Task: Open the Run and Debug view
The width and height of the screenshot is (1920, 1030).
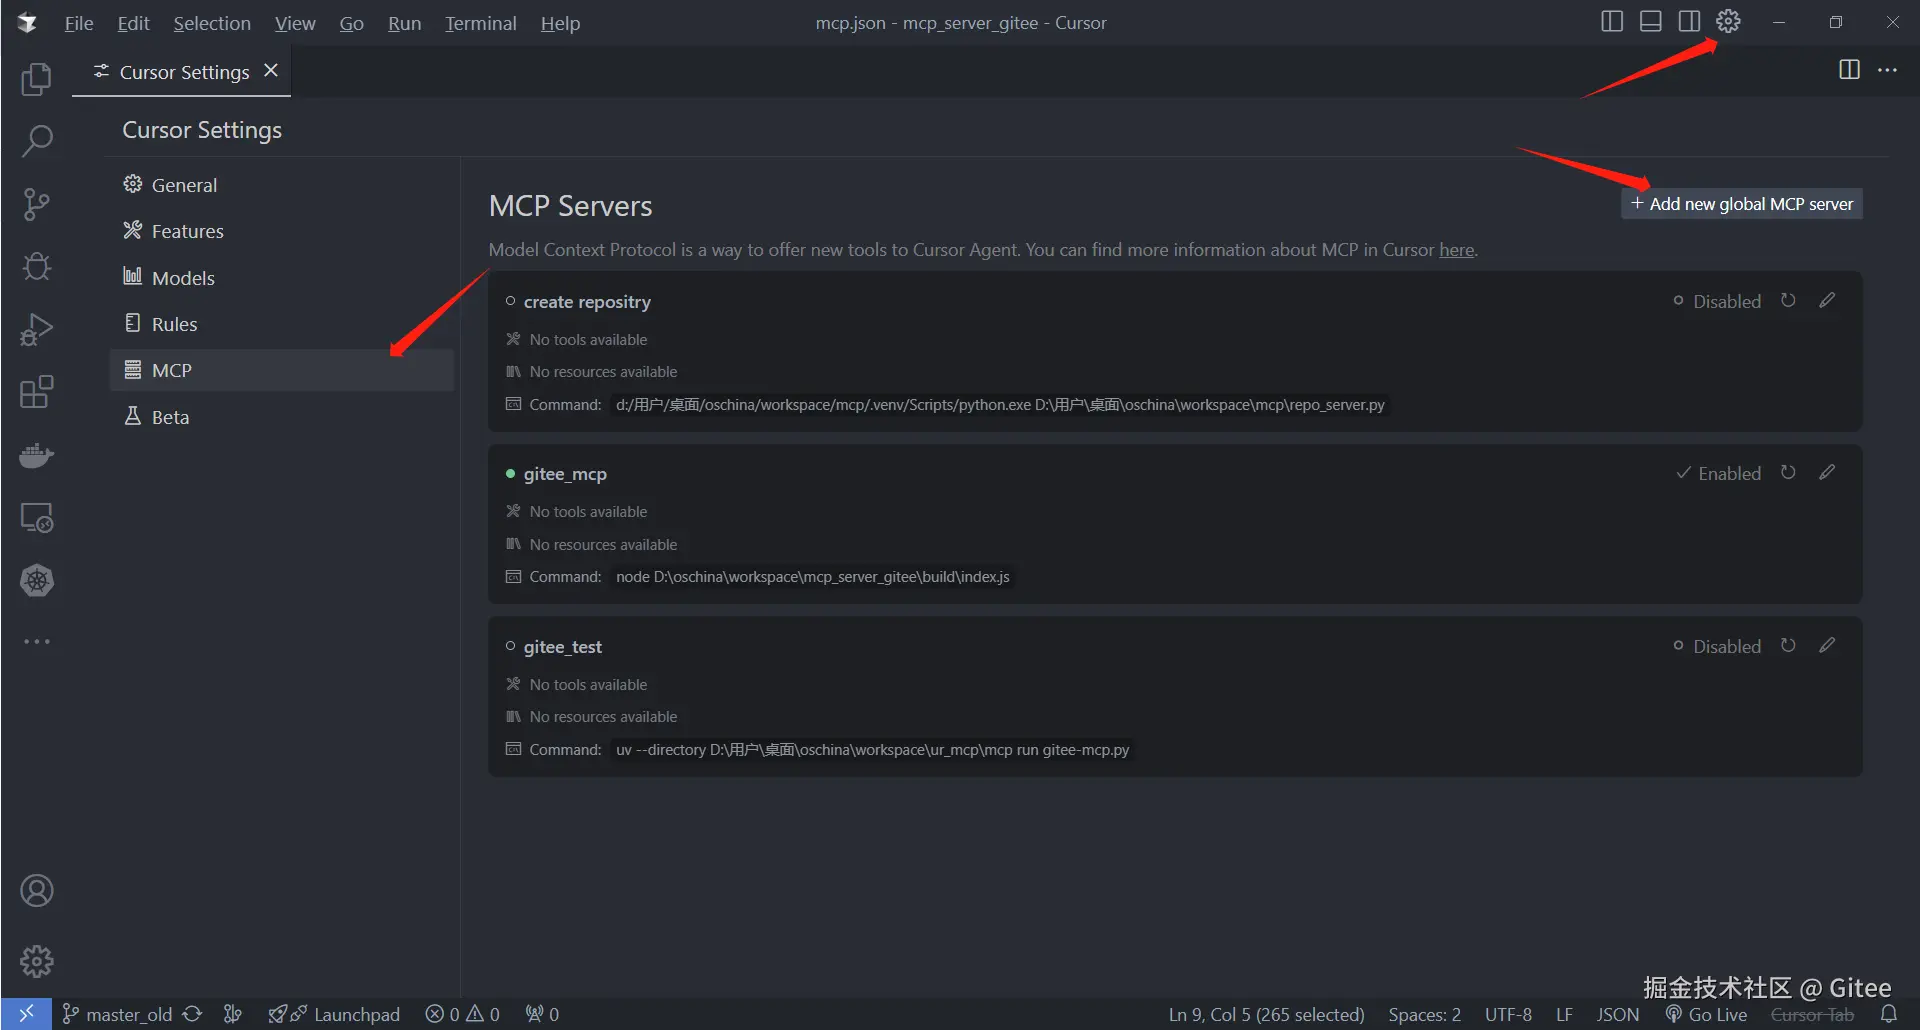Action: (37, 329)
